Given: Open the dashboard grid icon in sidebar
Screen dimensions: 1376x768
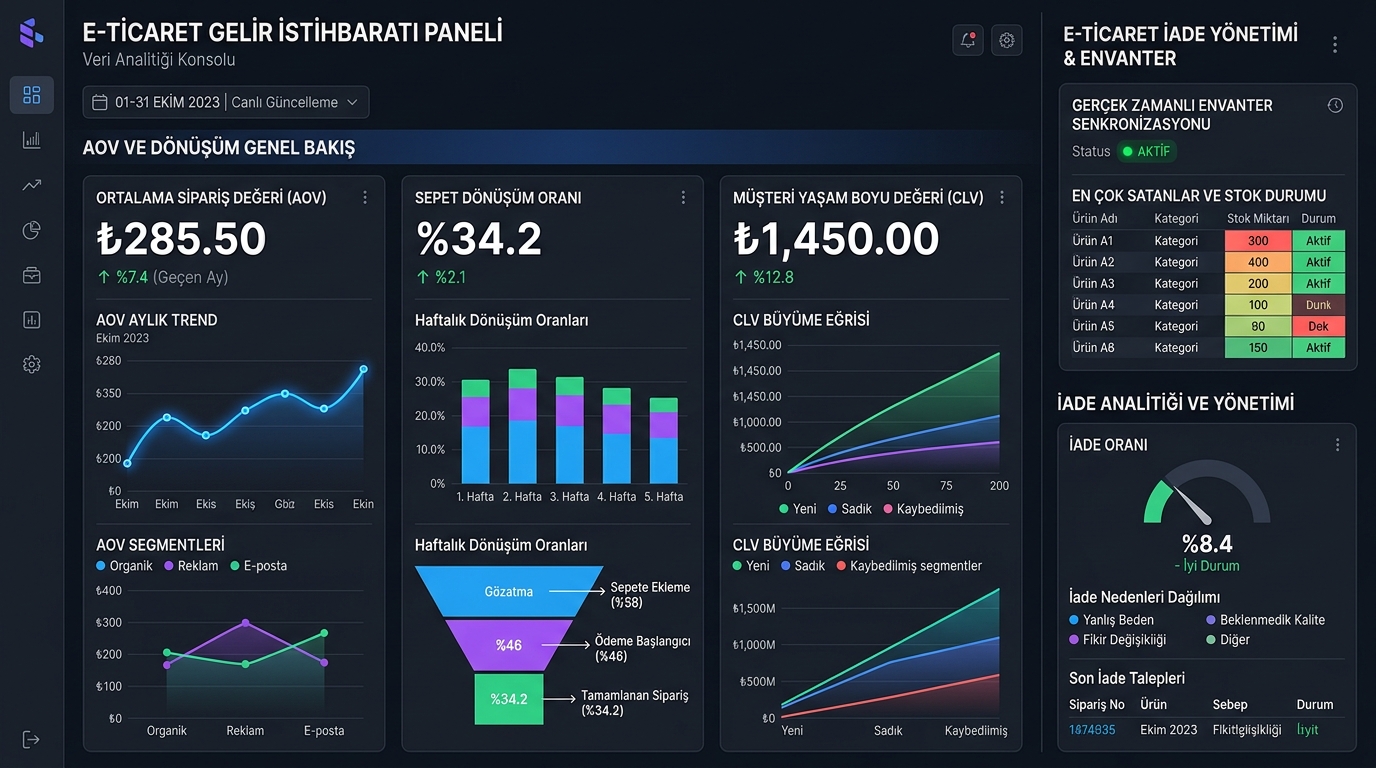Looking at the screenshot, I should click(x=31, y=95).
